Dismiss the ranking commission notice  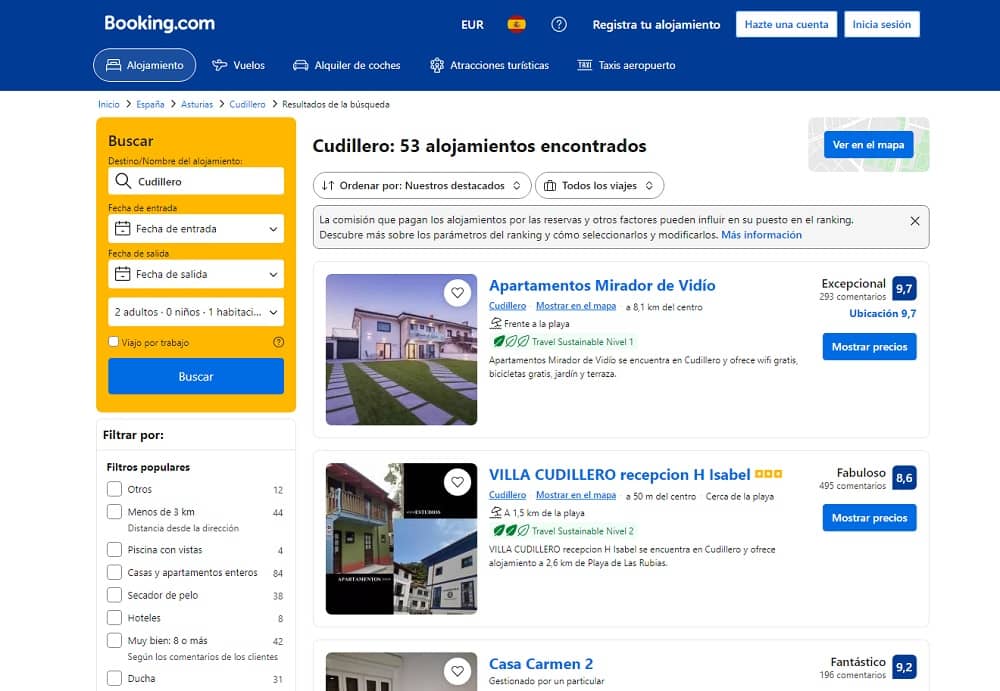click(915, 221)
